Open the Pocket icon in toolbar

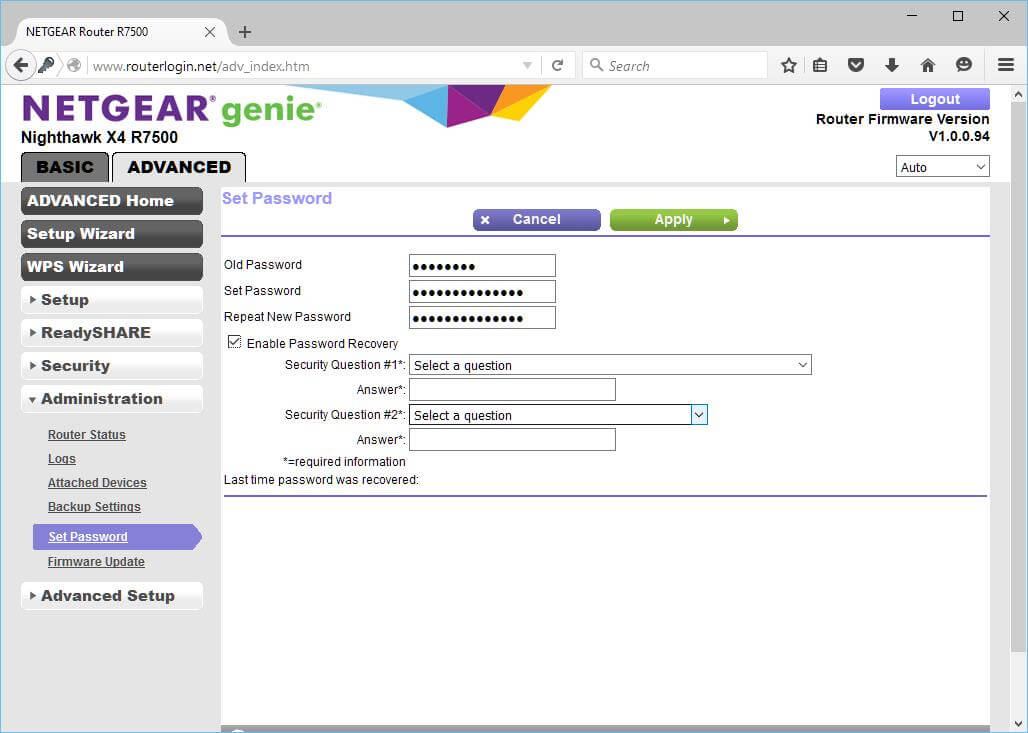click(855, 65)
